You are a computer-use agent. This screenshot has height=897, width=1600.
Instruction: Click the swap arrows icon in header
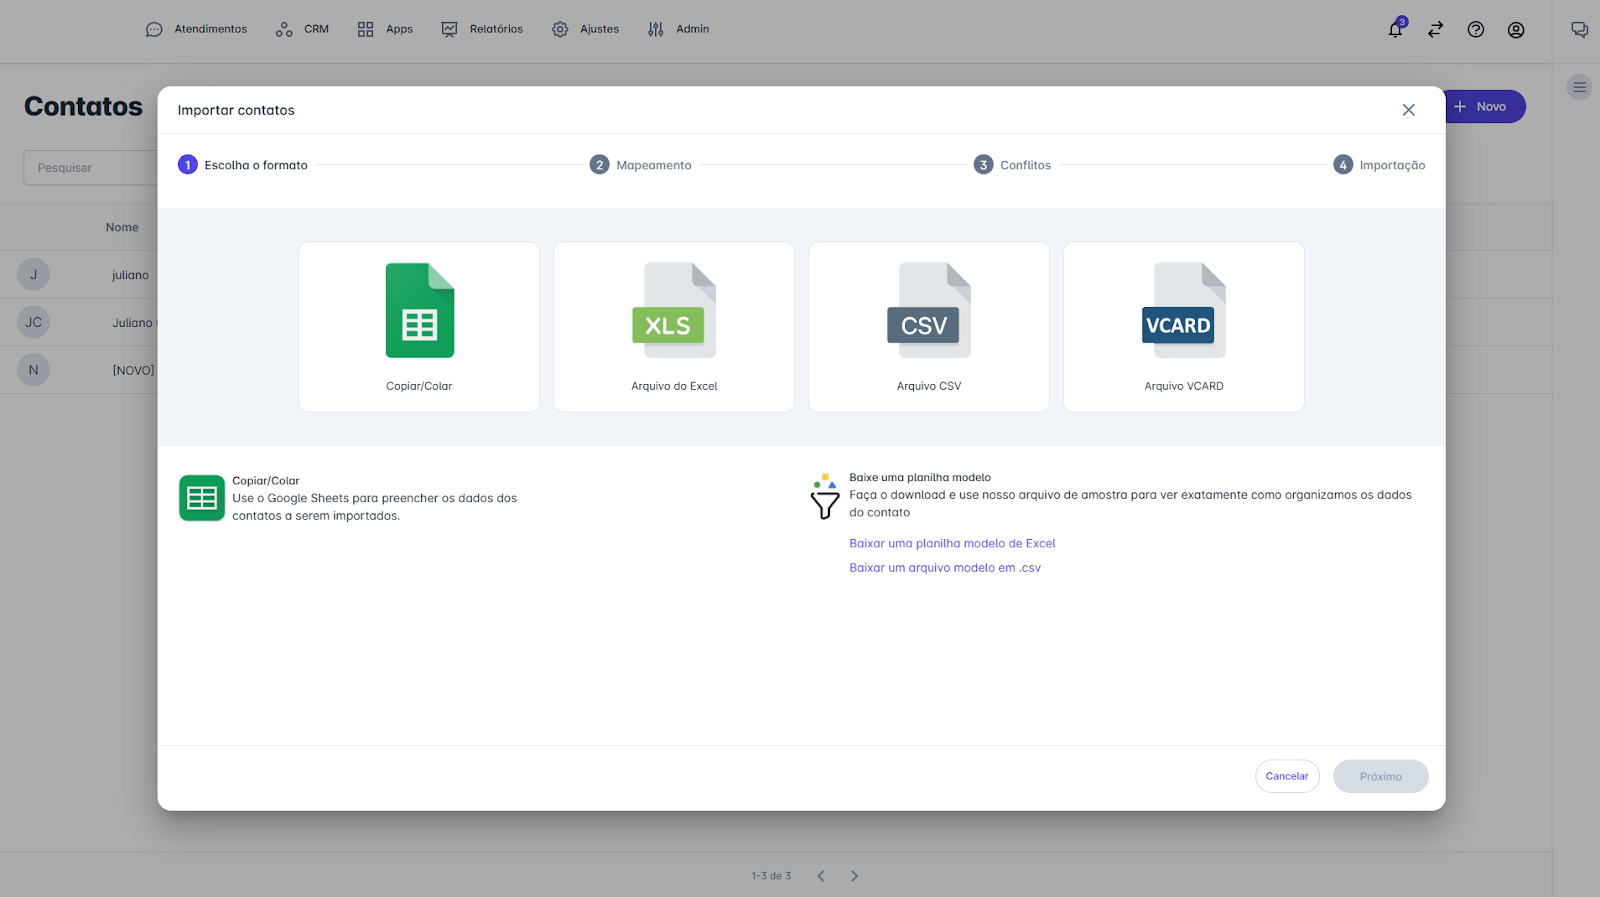pyautogui.click(x=1435, y=30)
